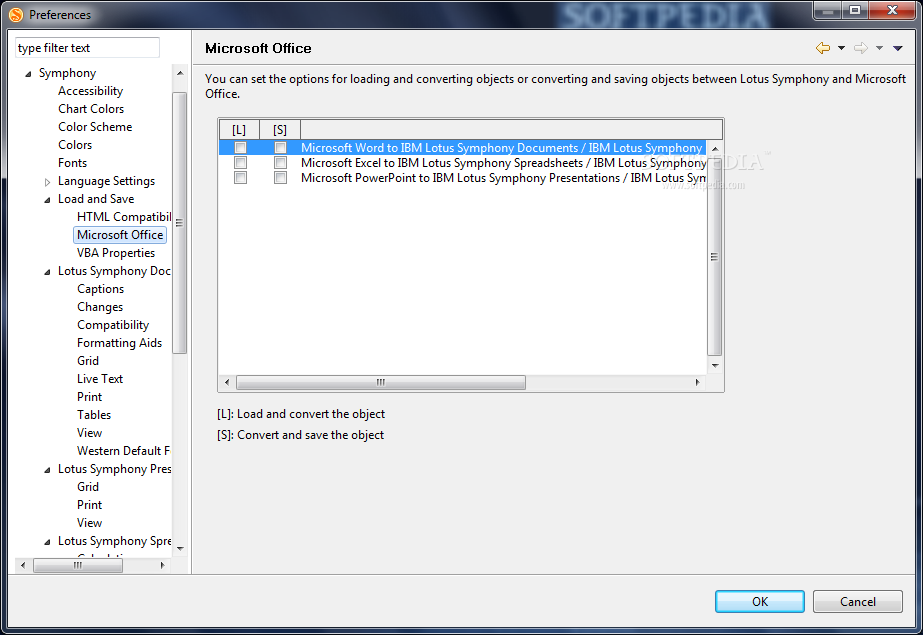Select Print under Lotus Symphony Presentations

89,505
